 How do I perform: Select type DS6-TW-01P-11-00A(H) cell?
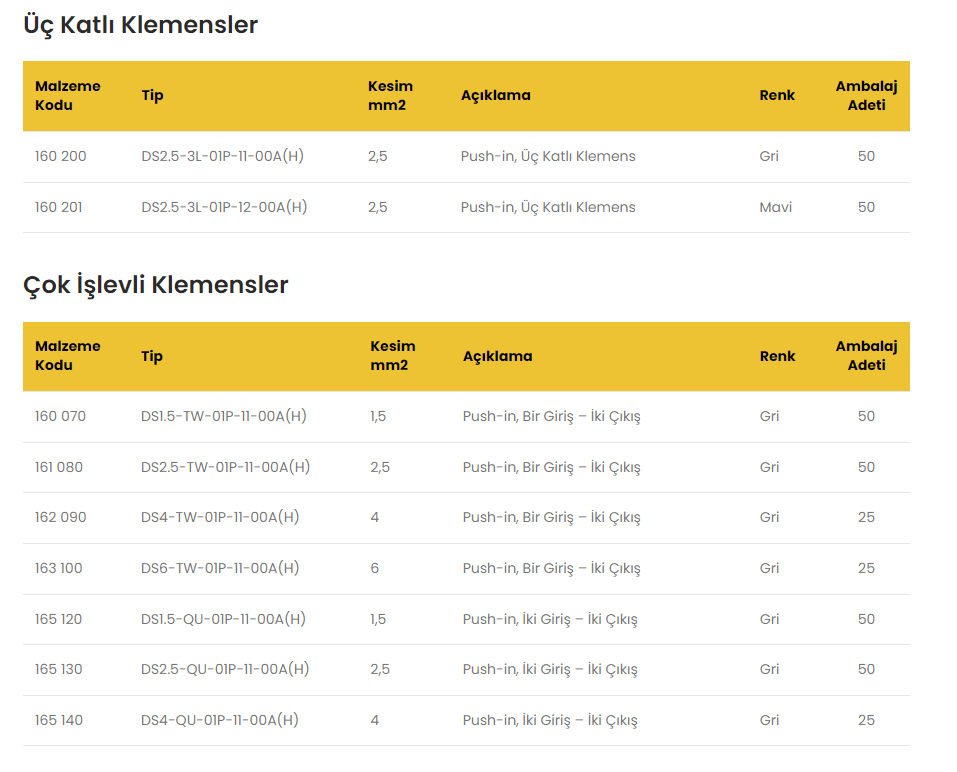click(x=220, y=568)
